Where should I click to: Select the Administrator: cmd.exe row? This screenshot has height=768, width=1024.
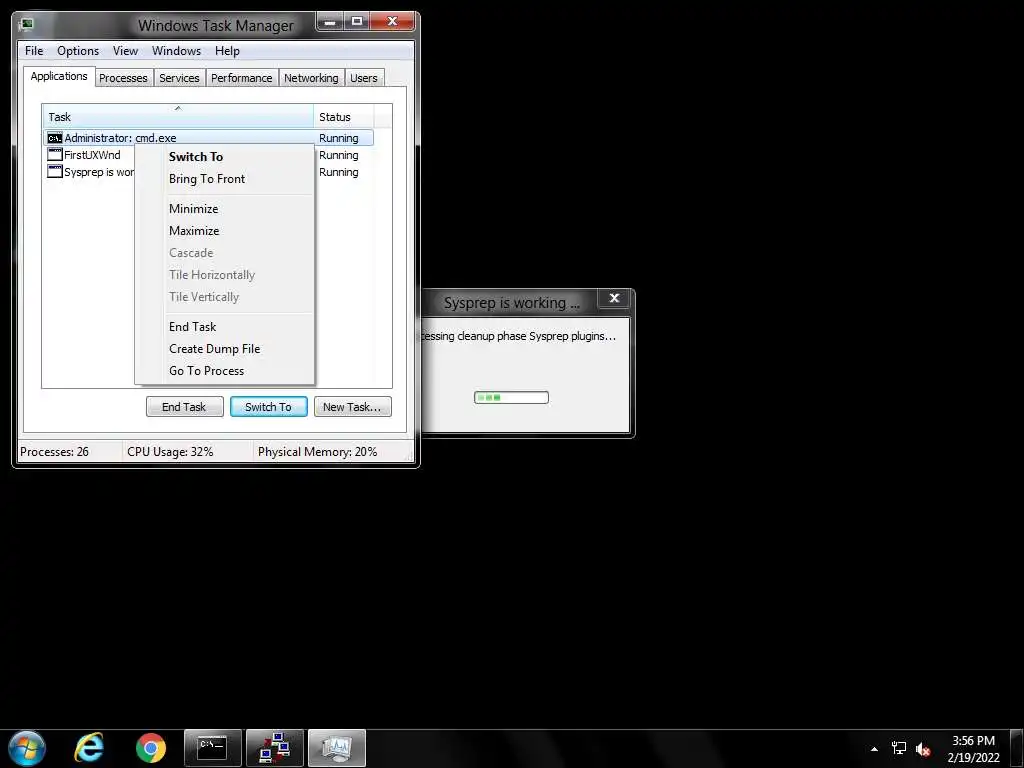(209, 138)
